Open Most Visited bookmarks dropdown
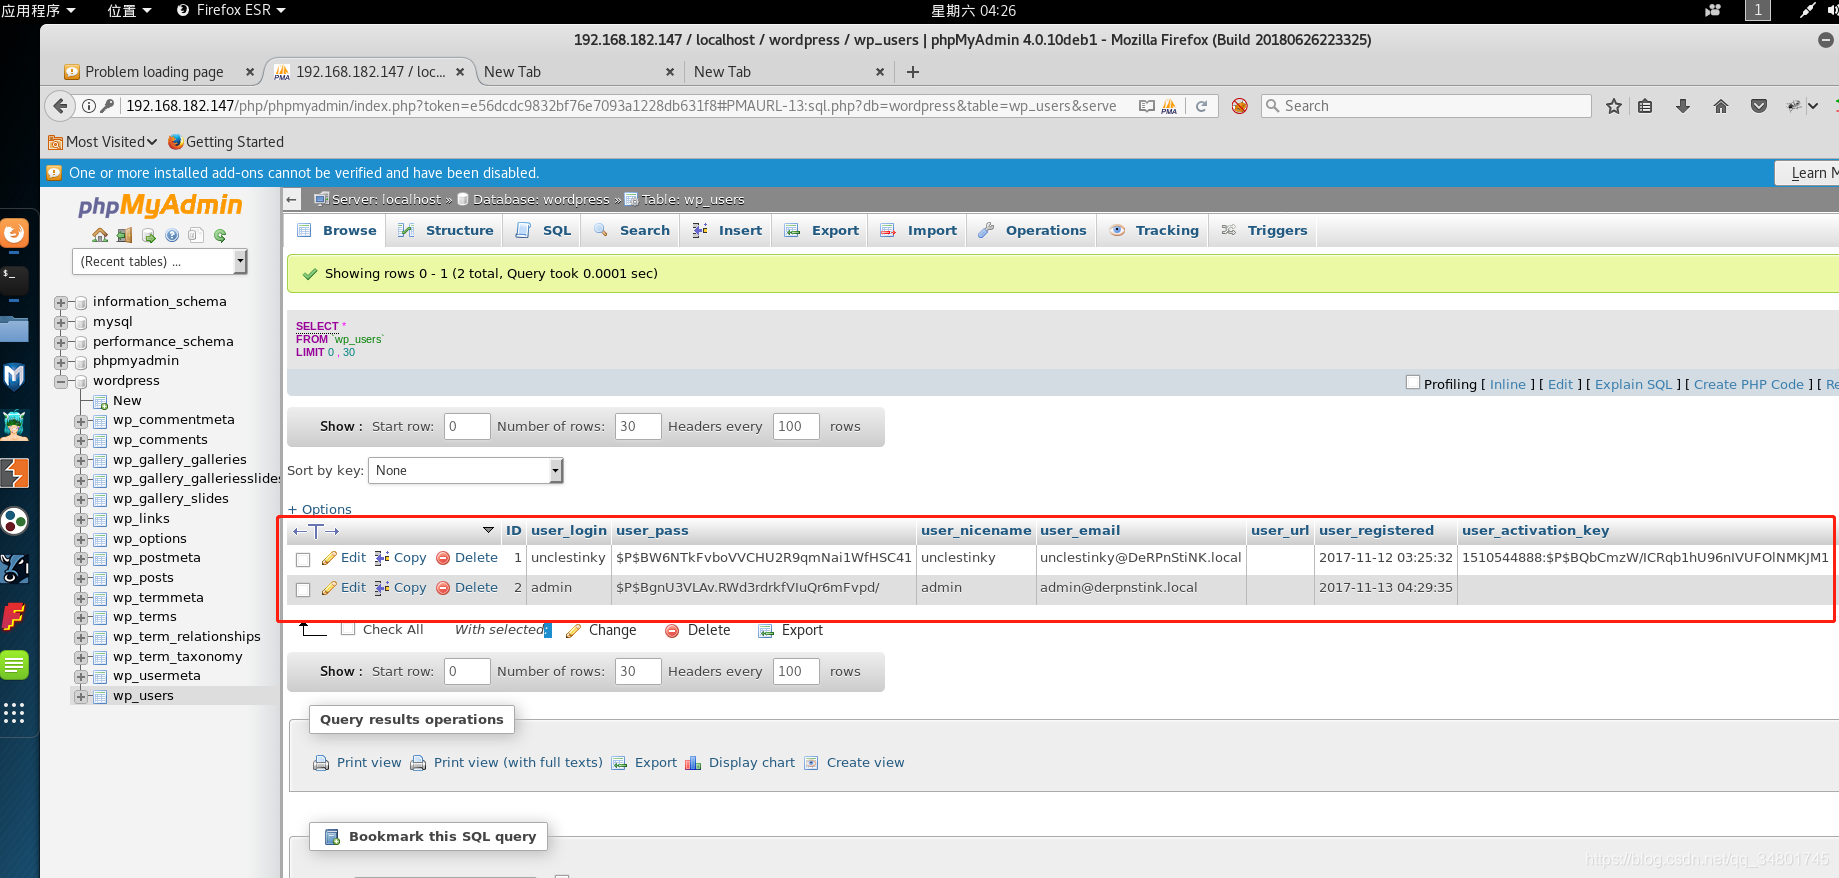This screenshot has width=1839, height=878. pos(103,142)
